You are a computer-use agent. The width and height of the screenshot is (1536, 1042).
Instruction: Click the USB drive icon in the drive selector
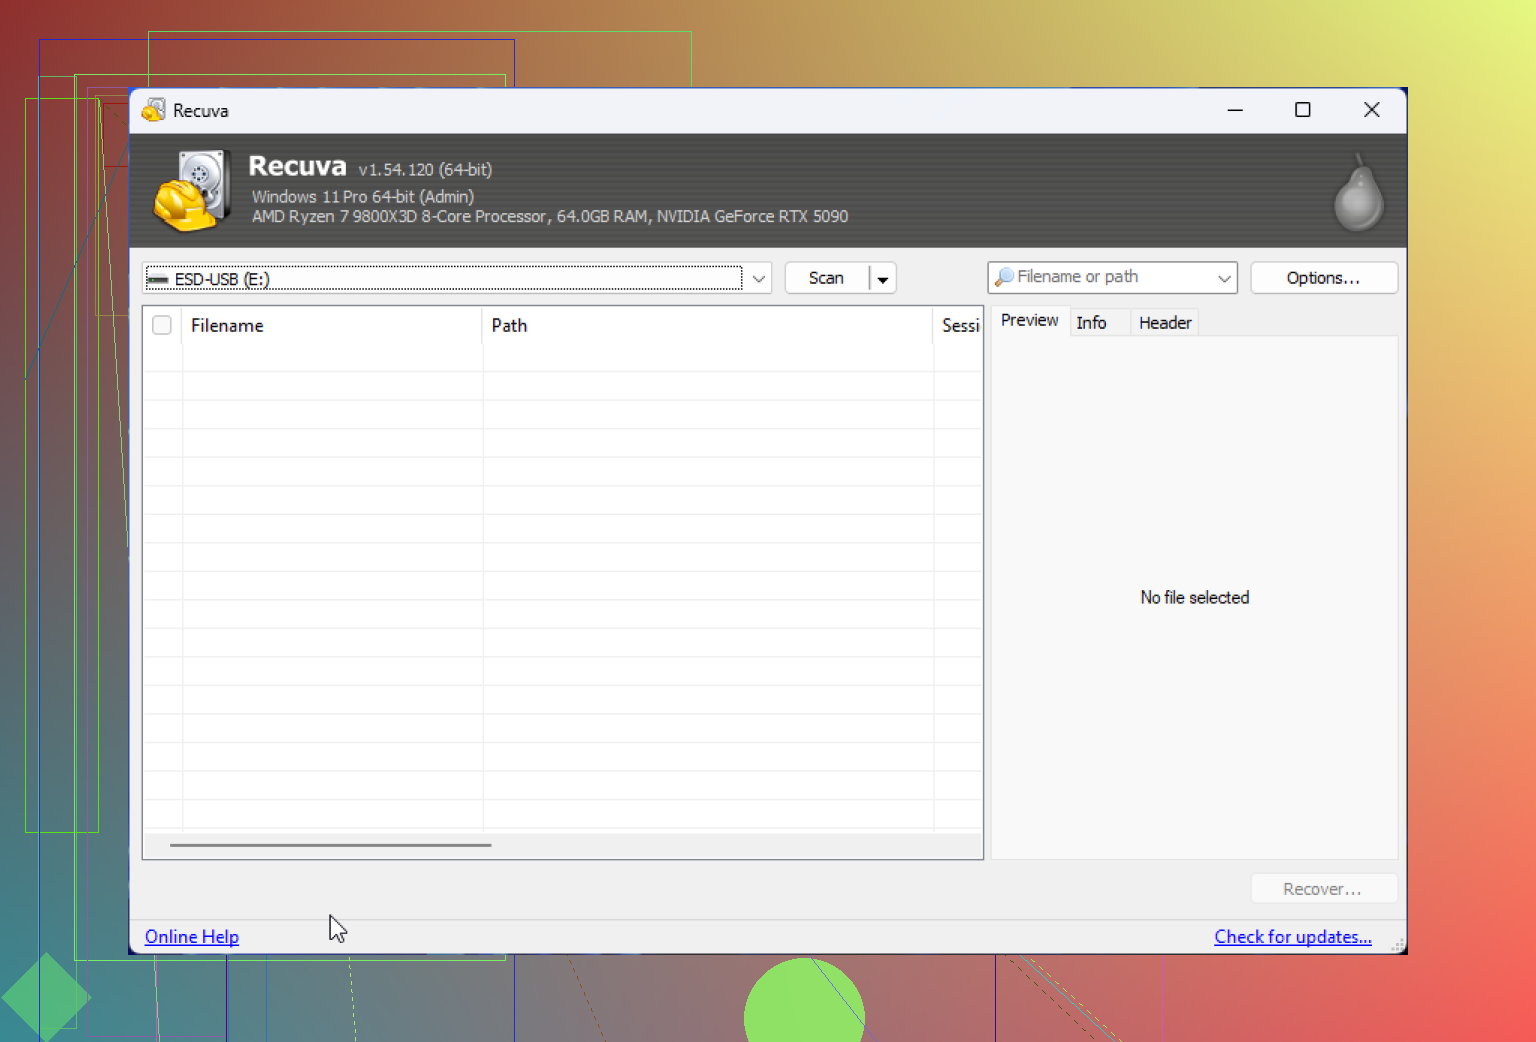click(160, 279)
